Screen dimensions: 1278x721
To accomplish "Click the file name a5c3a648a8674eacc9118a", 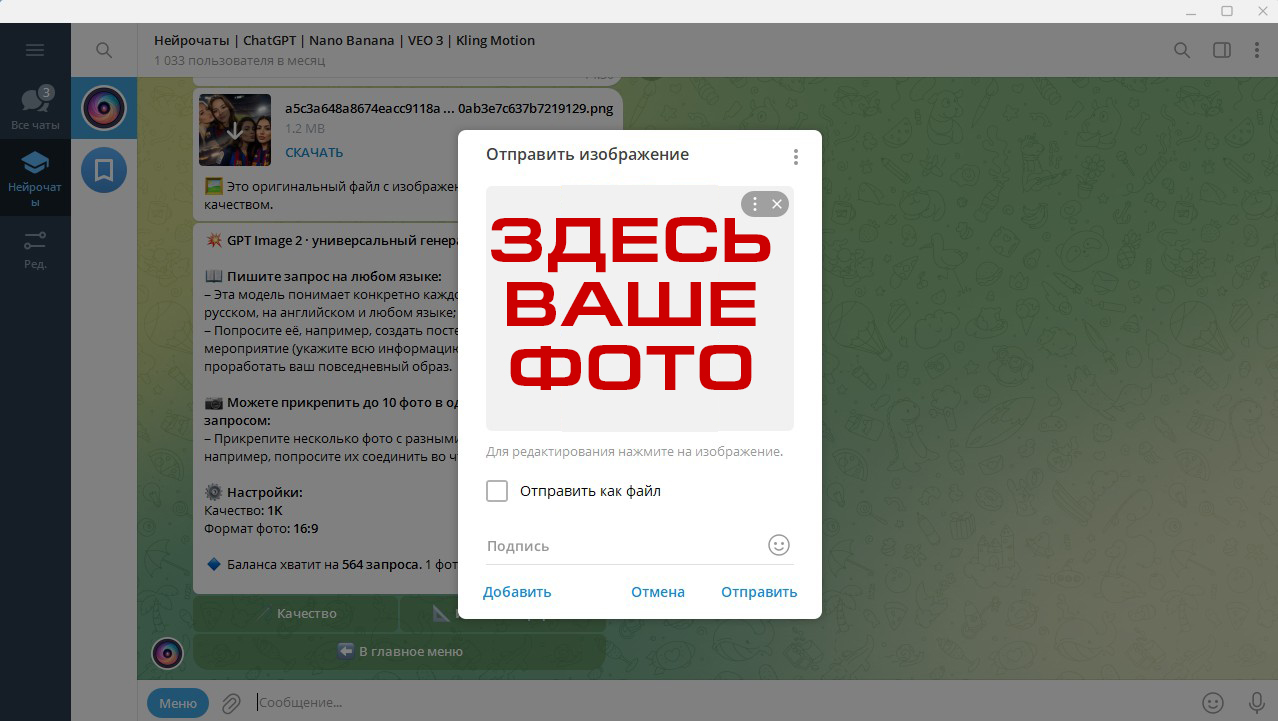I will click(x=449, y=109).
